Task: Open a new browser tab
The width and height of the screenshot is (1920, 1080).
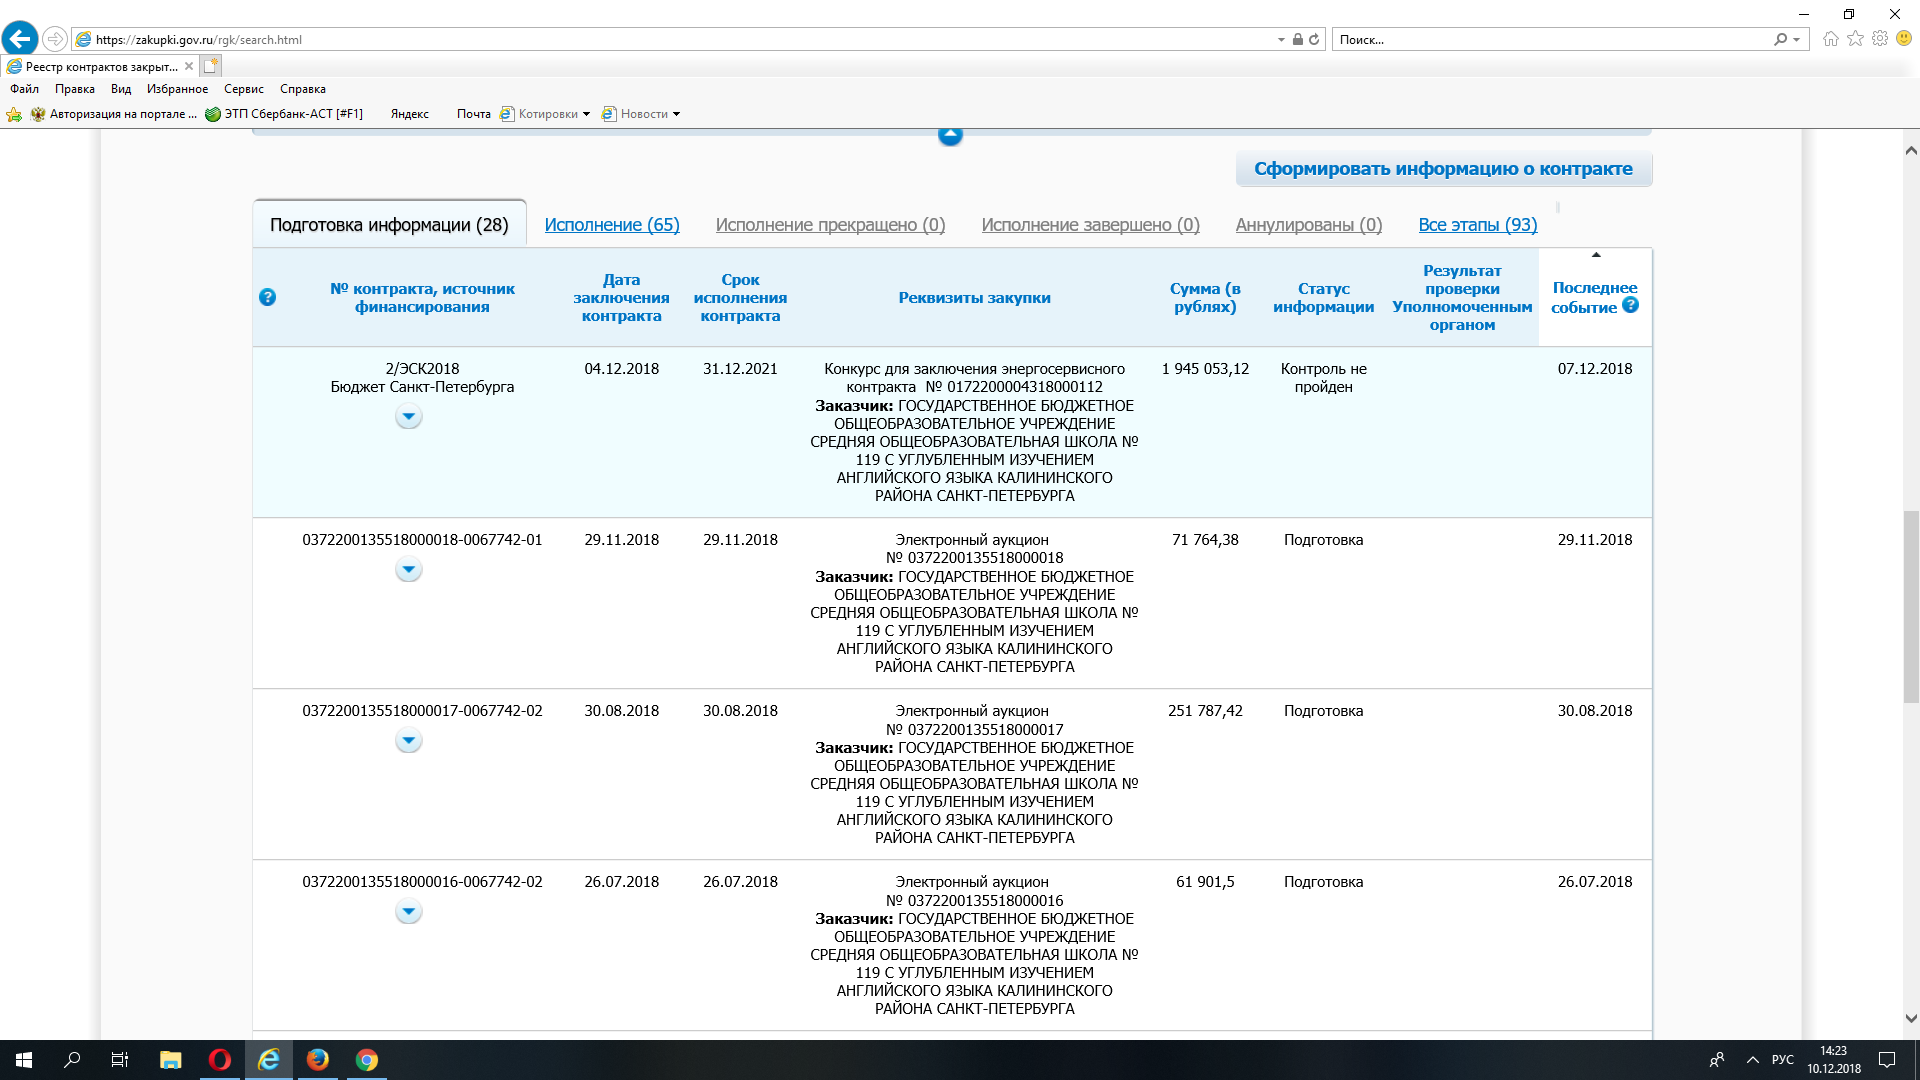Action: click(x=210, y=66)
